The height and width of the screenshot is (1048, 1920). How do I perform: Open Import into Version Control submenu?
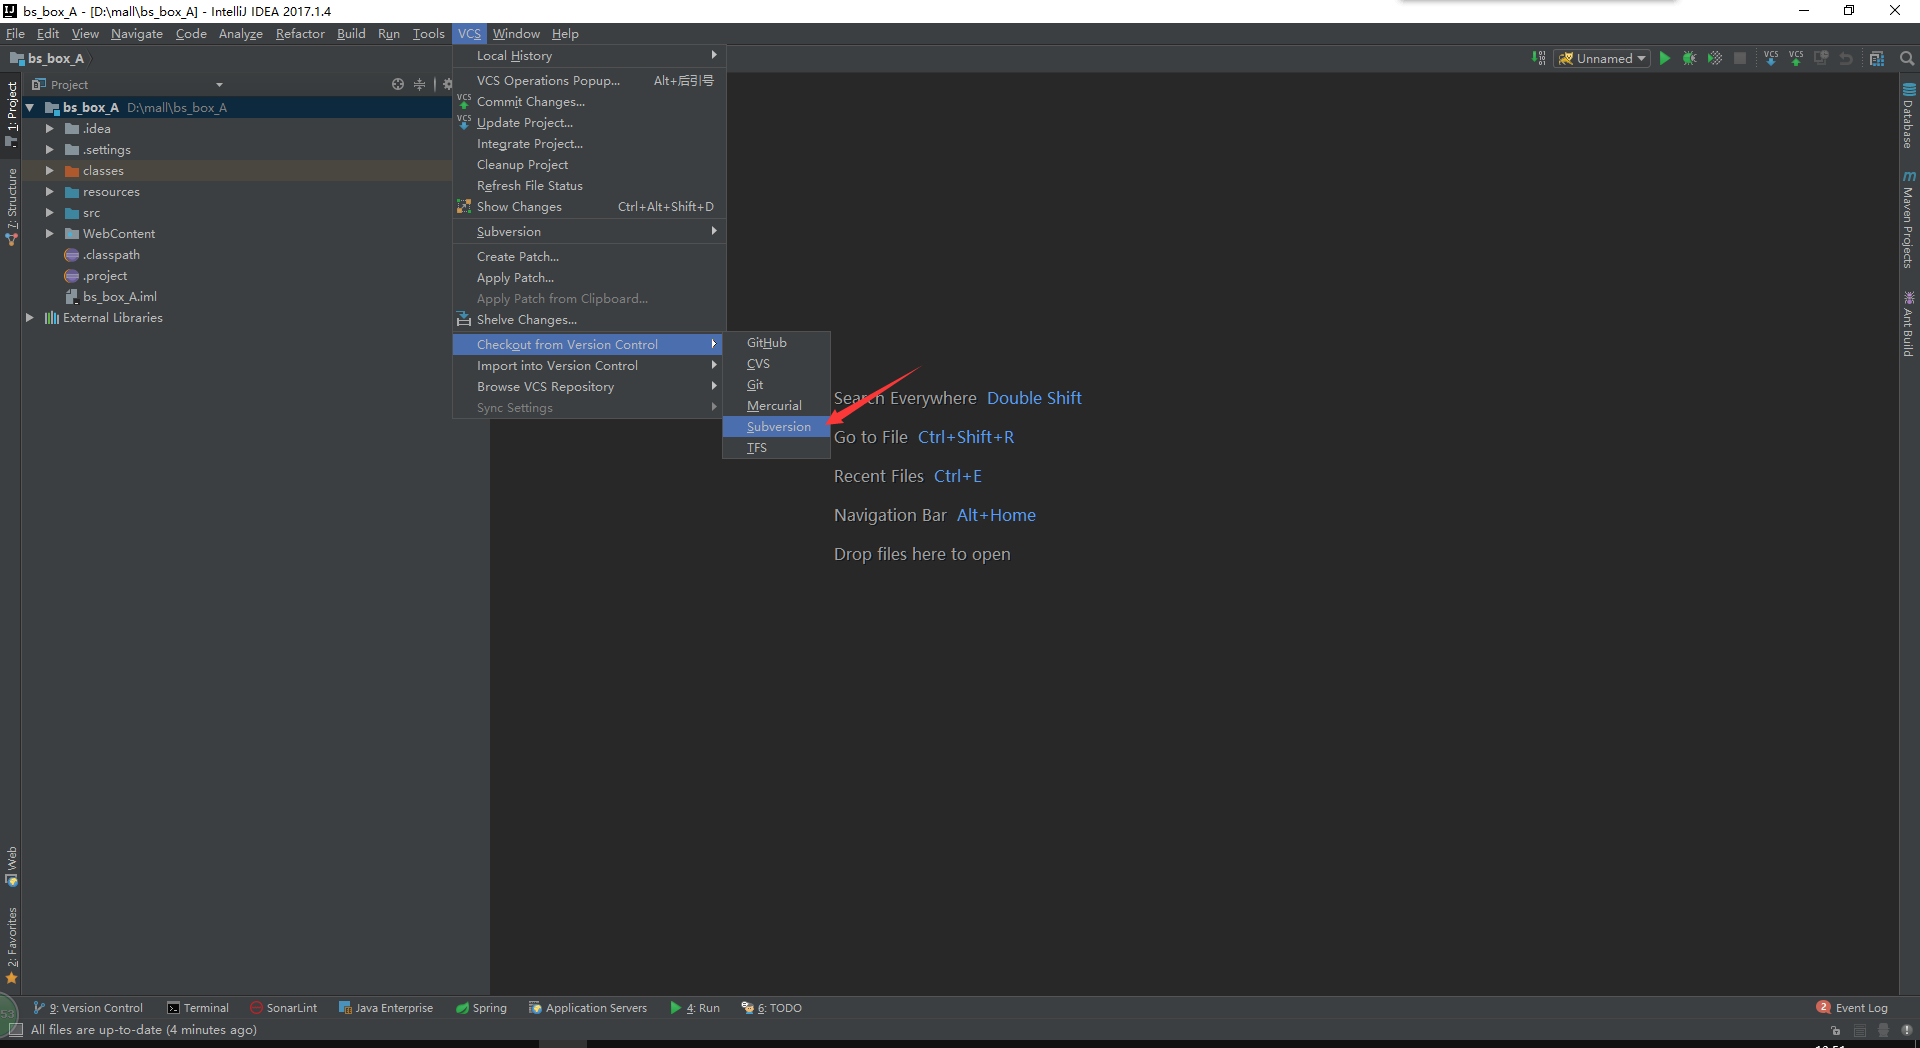(x=589, y=366)
